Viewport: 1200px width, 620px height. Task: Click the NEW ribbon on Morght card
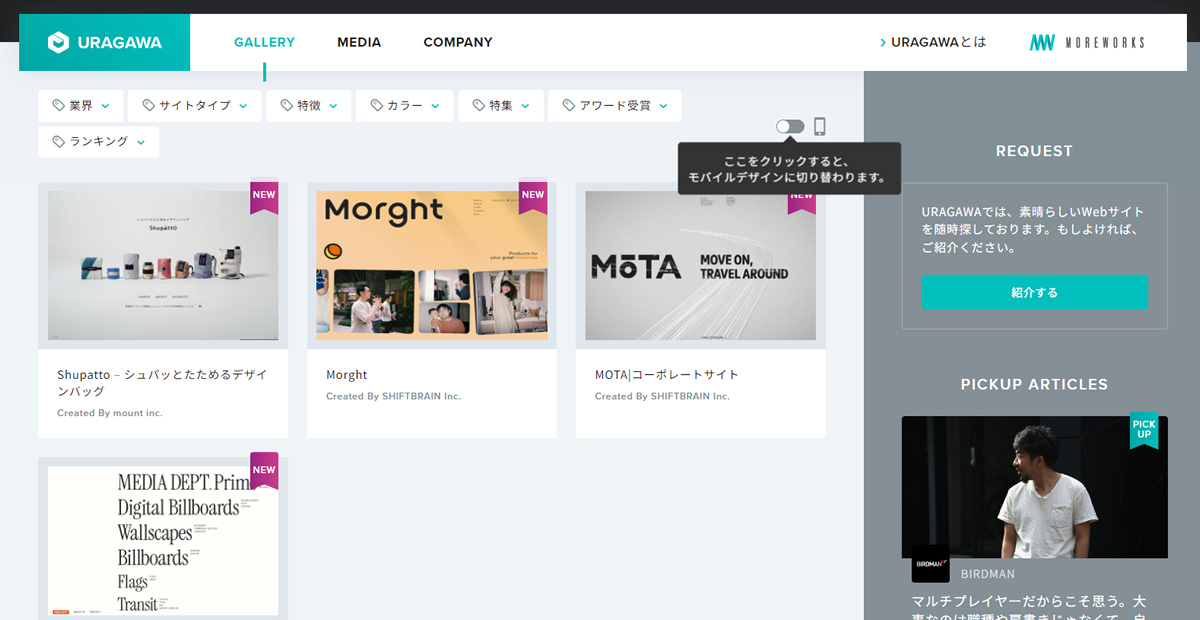pyautogui.click(x=533, y=197)
